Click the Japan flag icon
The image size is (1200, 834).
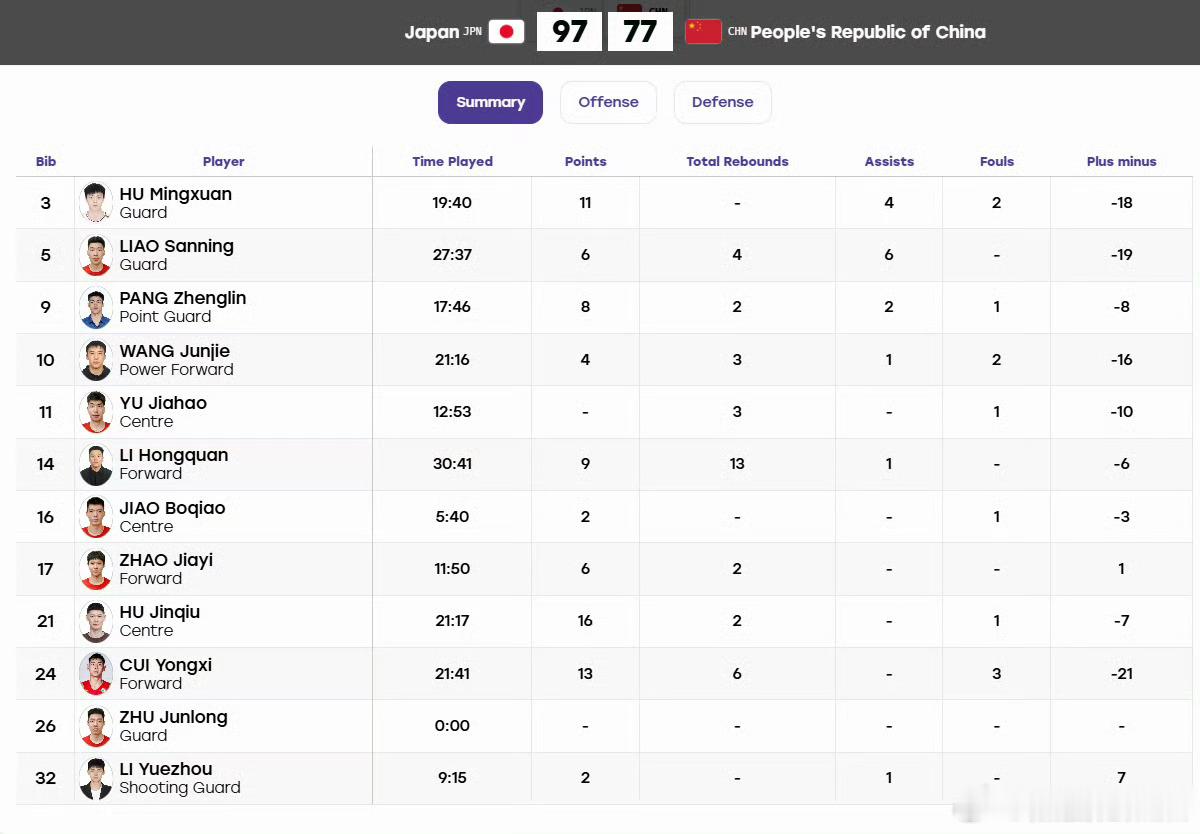[506, 32]
